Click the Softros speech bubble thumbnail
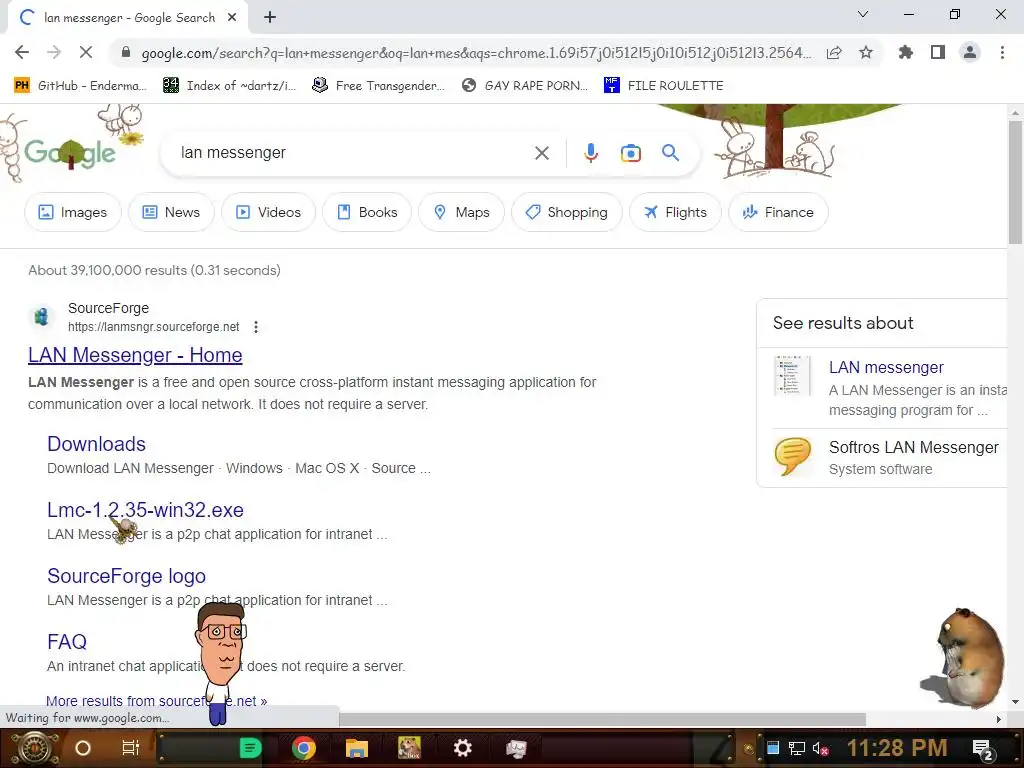Viewport: 1024px width, 768px height. coord(792,455)
